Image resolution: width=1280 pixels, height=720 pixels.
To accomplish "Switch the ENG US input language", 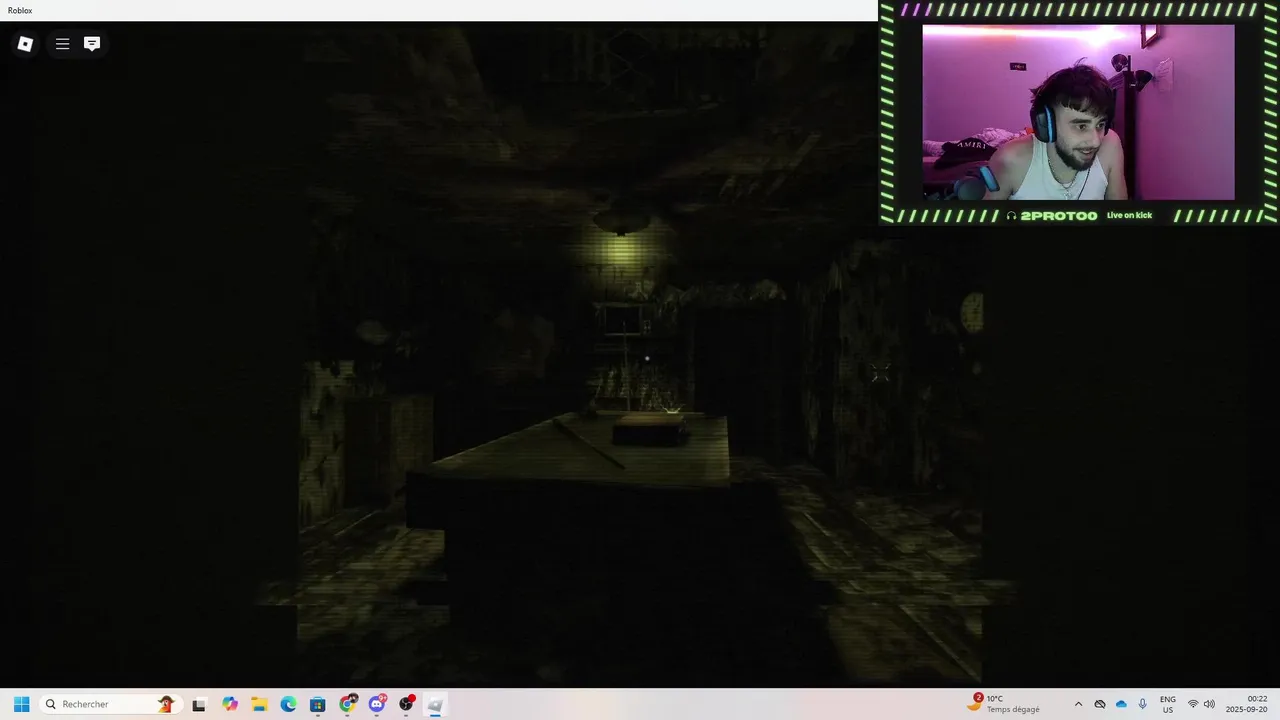I will coord(1167,704).
